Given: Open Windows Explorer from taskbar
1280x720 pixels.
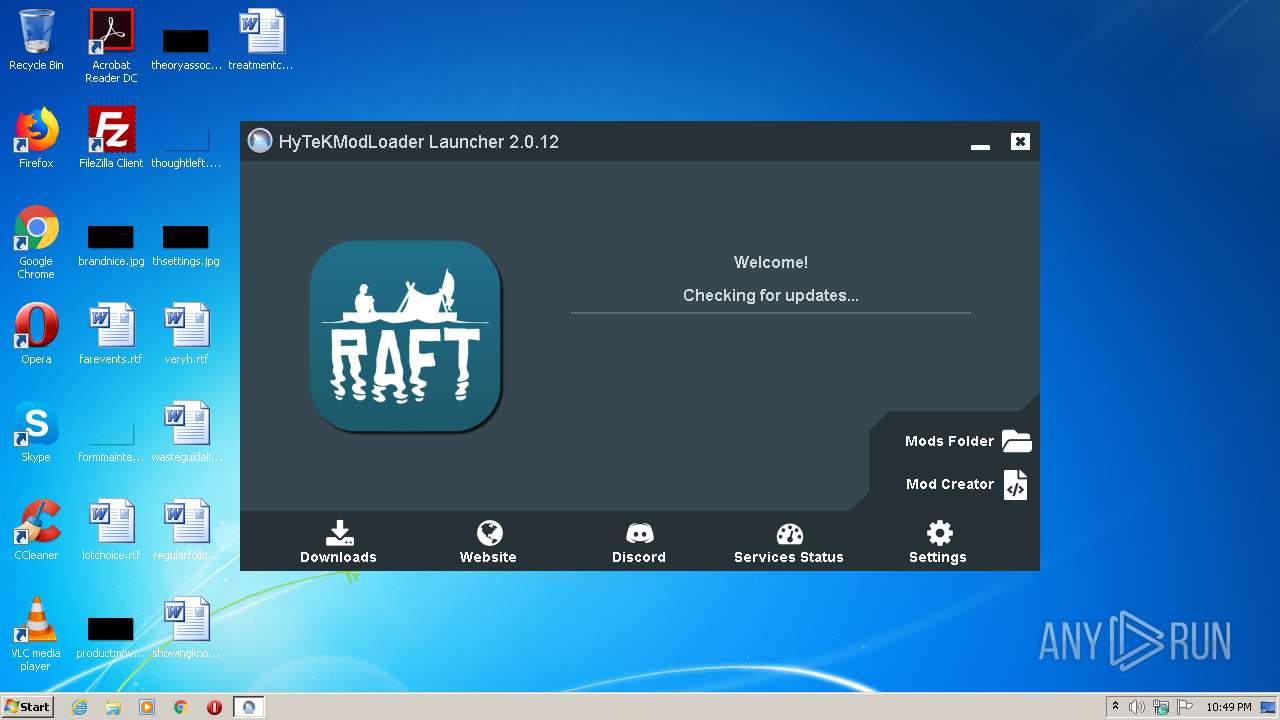Looking at the screenshot, I should (x=113, y=707).
